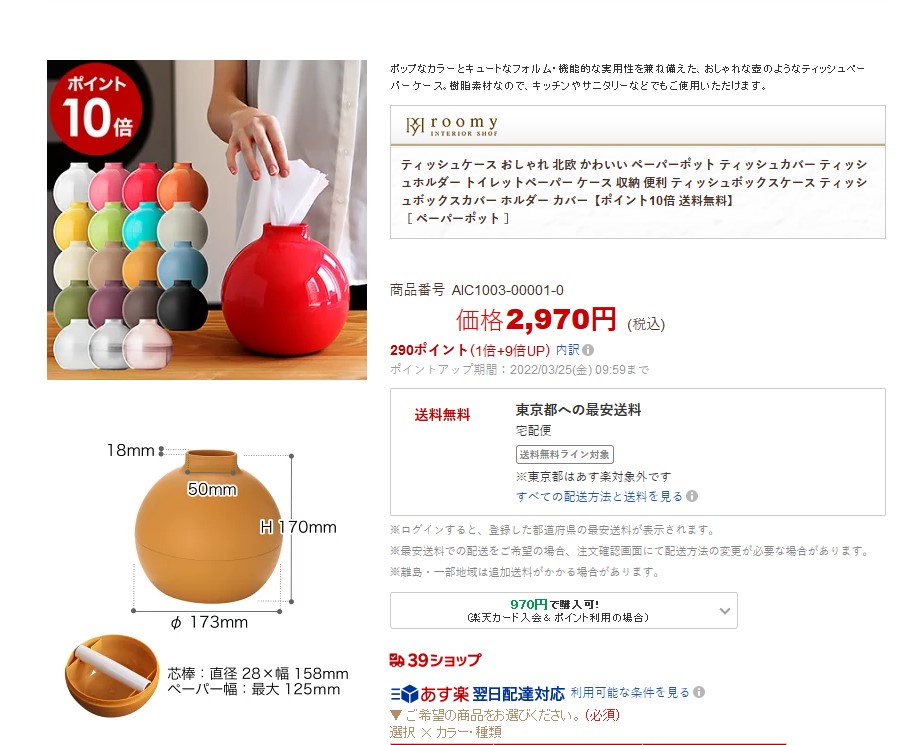Open すべての配送方法と送料を見る link
920x745 pixels.
599,497
